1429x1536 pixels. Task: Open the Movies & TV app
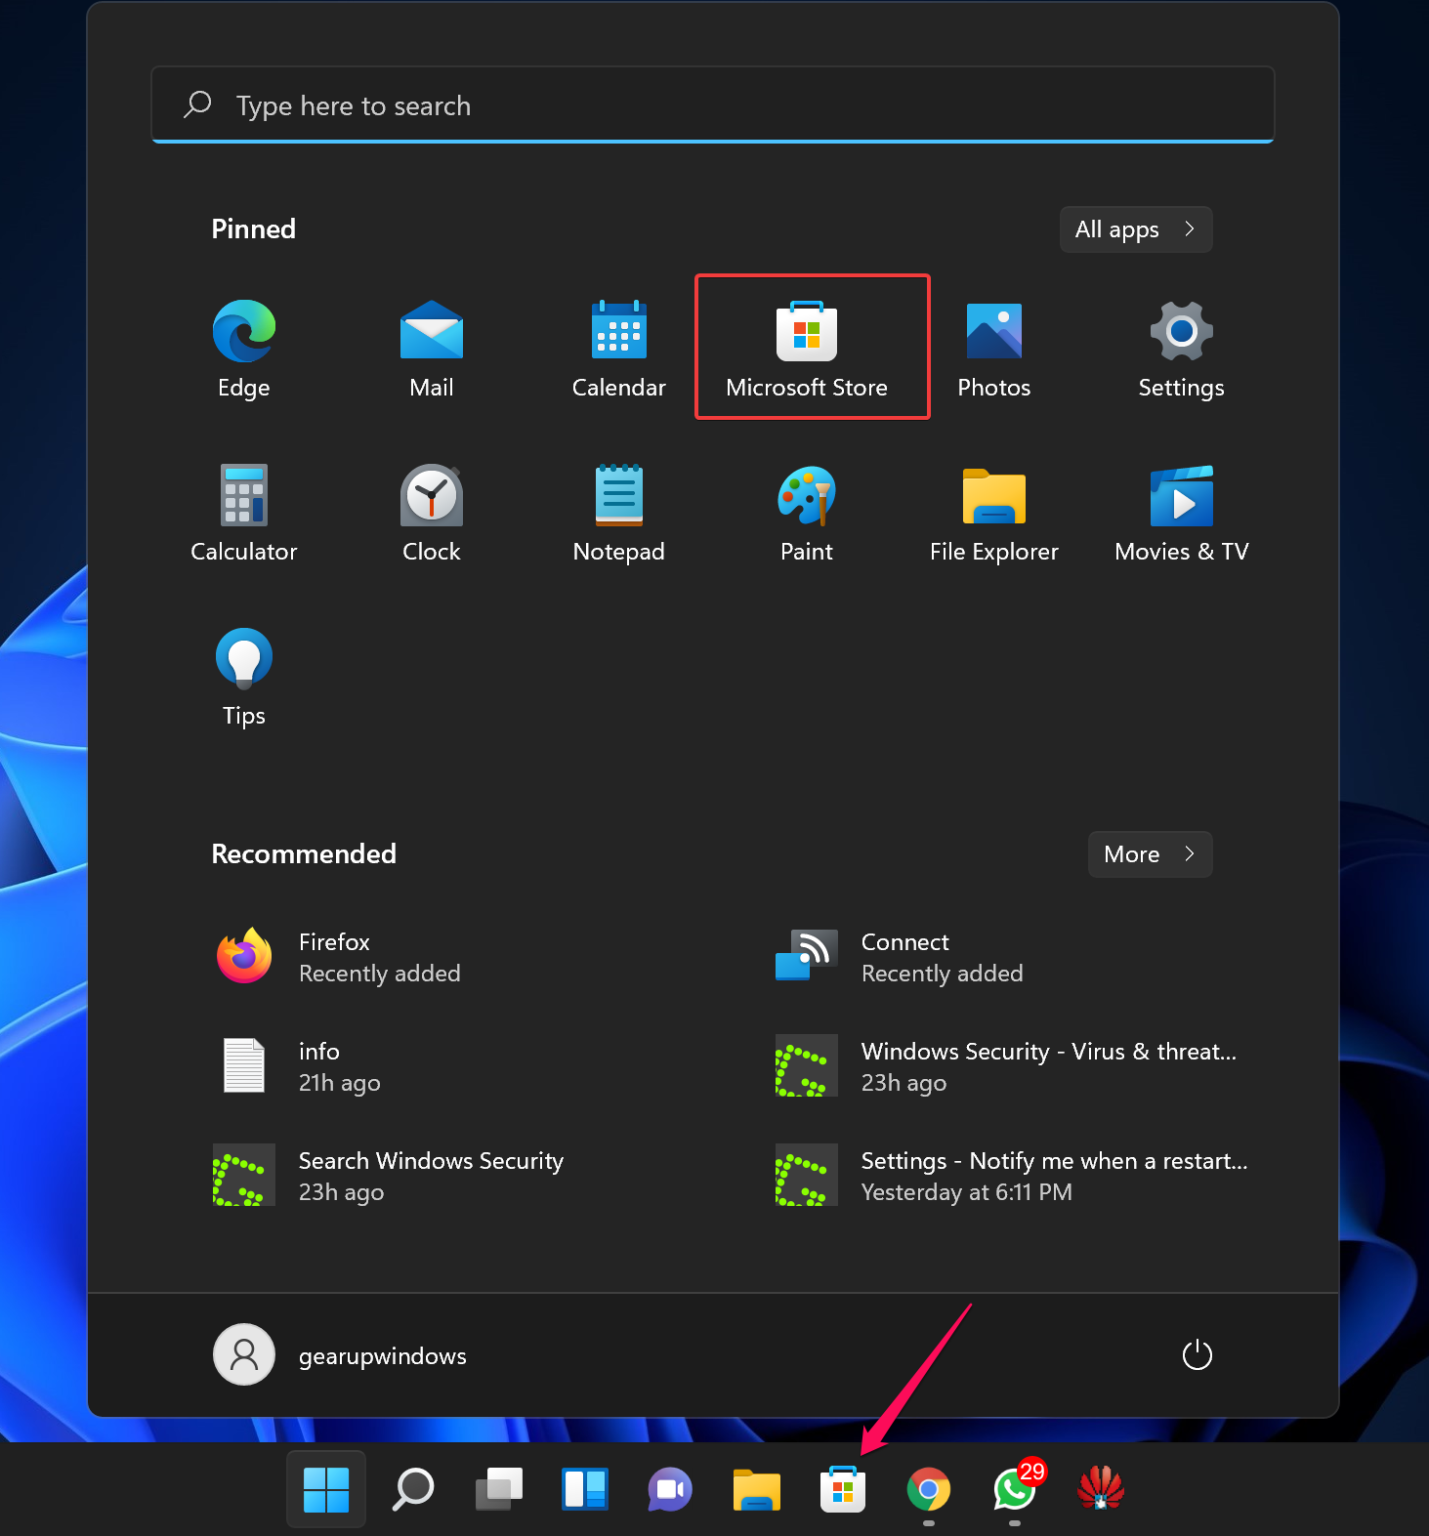[x=1181, y=512]
